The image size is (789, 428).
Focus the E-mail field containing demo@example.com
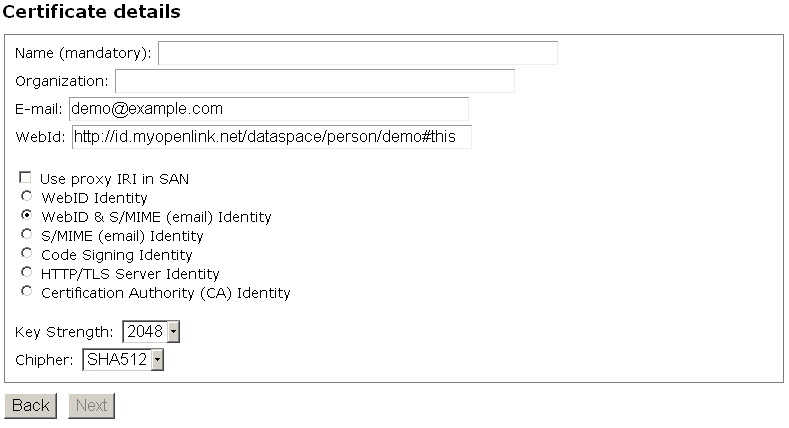click(x=268, y=109)
